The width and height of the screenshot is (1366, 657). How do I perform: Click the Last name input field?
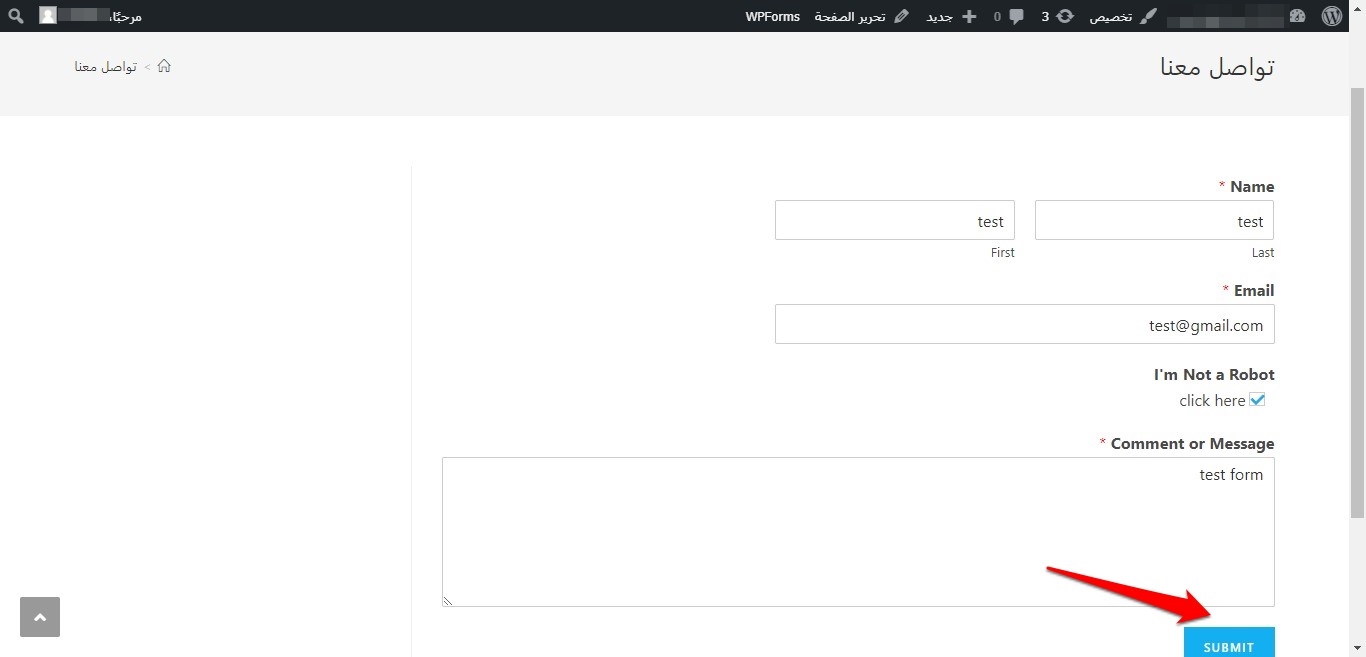(1154, 220)
